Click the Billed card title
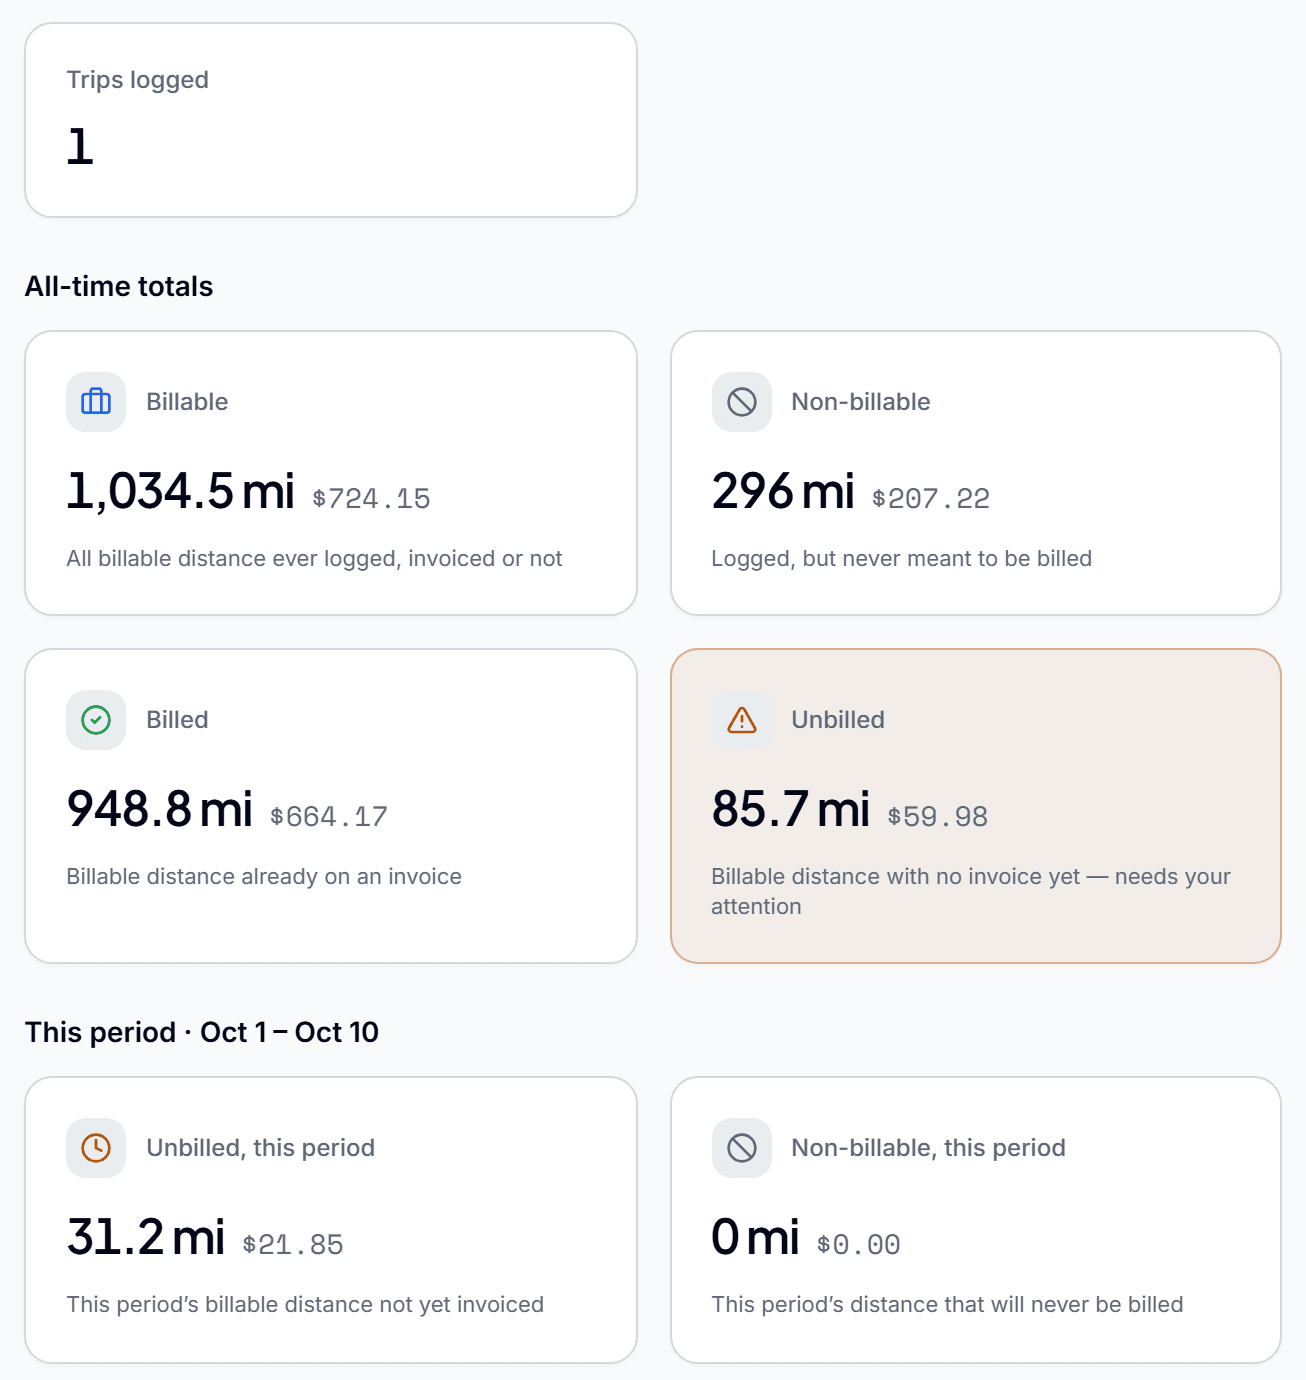1306x1380 pixels. pos(177,720)
